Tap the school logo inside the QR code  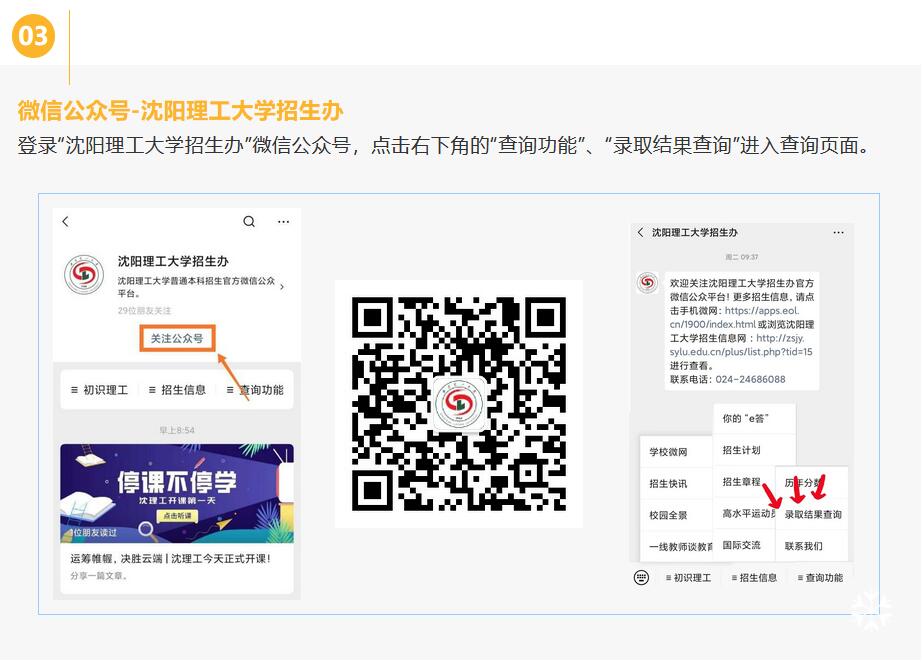click(459, 404)
